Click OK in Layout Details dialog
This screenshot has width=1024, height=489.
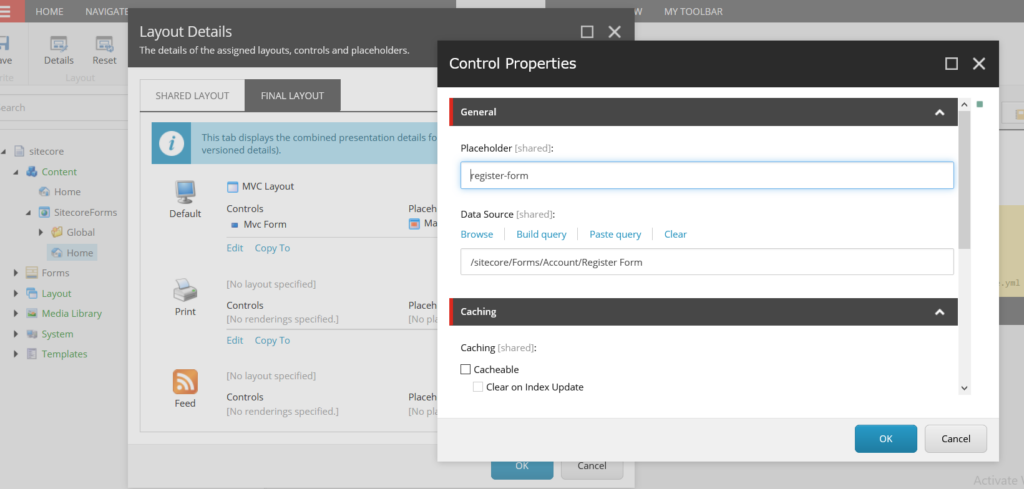[x=522, y=466]
